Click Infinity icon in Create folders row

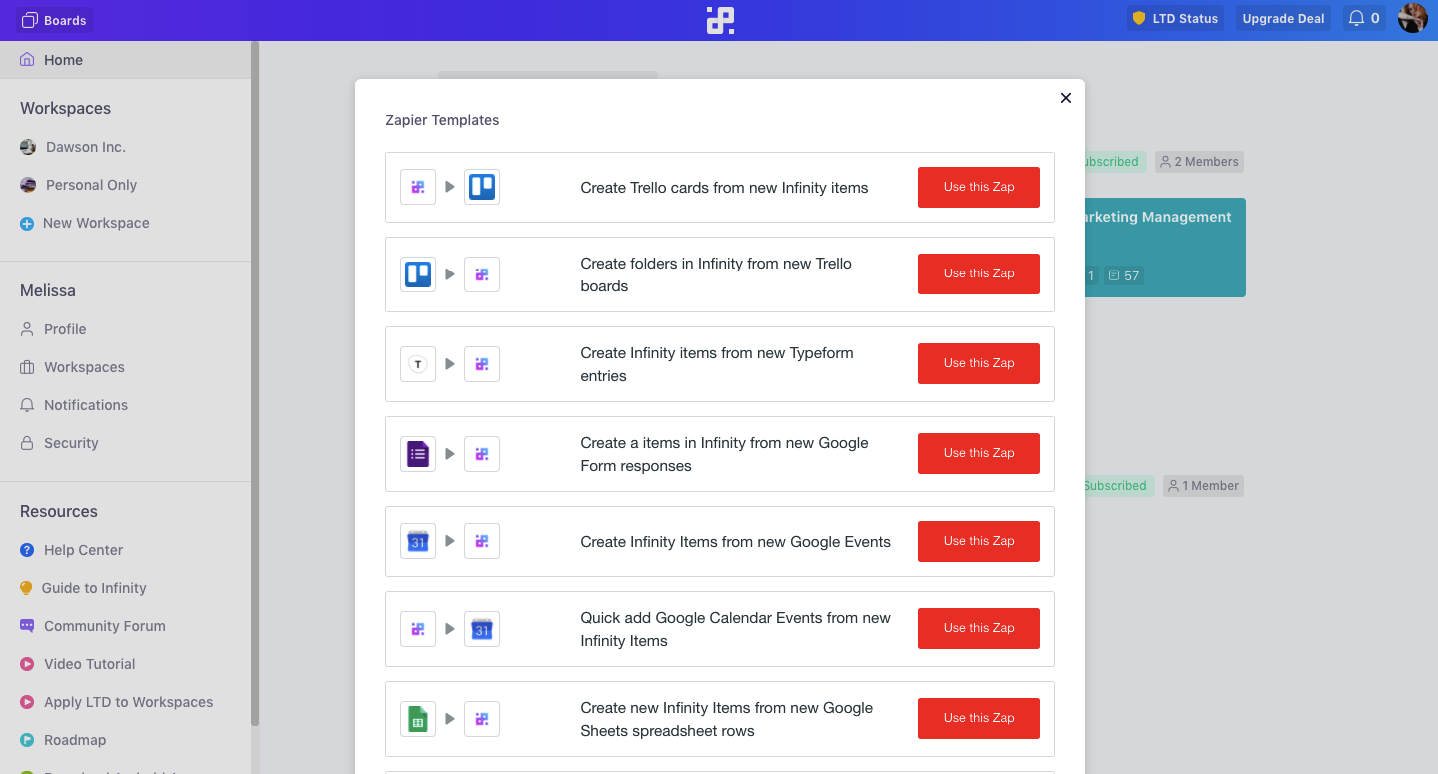[482, 274]
